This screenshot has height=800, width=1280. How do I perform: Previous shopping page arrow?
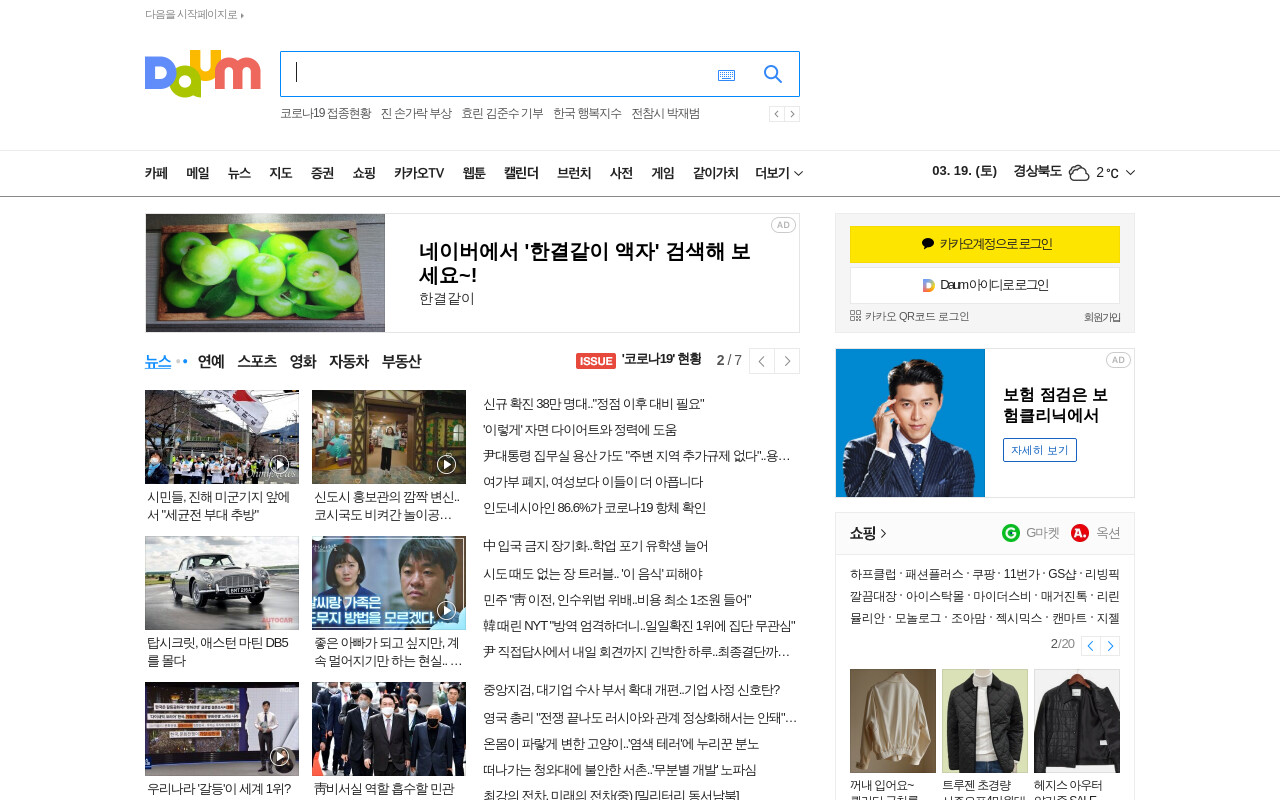(x=1091, y=646)
